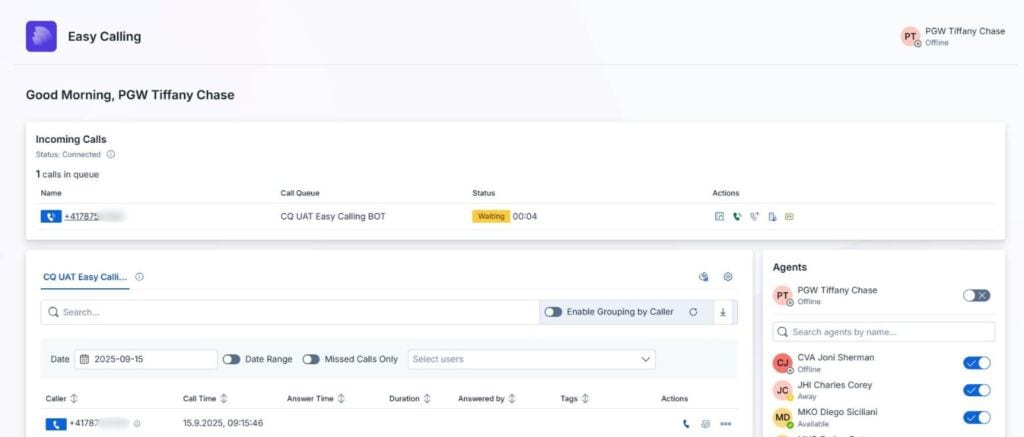The image size is (1024, 437).
Task: Click CVA Joni Sherman avatar
Action: click(782, 363)
